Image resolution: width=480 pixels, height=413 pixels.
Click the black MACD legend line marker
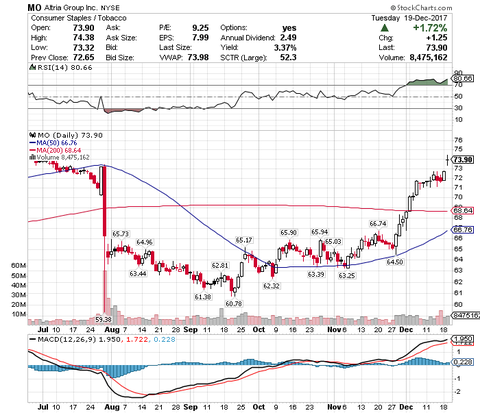click(33, 340)
